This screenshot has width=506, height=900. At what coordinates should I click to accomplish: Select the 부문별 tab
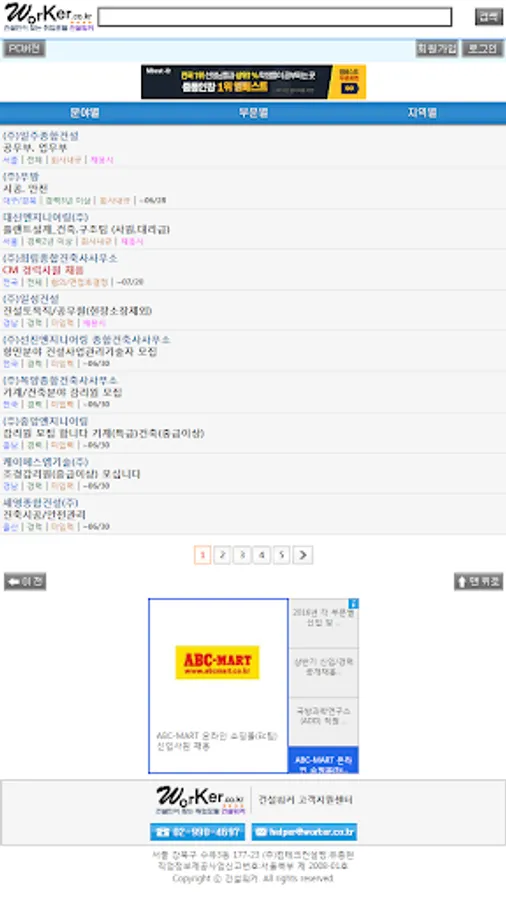coord(253,113)
